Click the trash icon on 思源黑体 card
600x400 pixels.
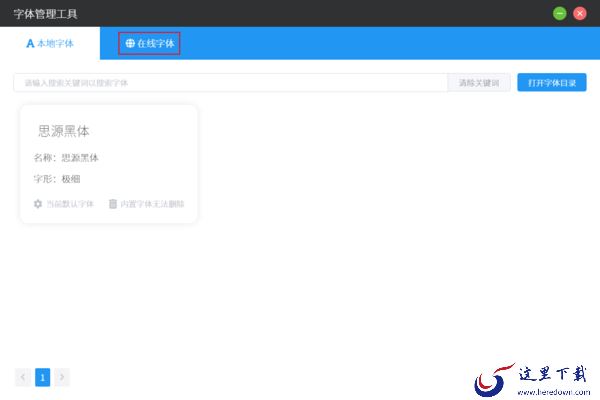coord(113,204)
